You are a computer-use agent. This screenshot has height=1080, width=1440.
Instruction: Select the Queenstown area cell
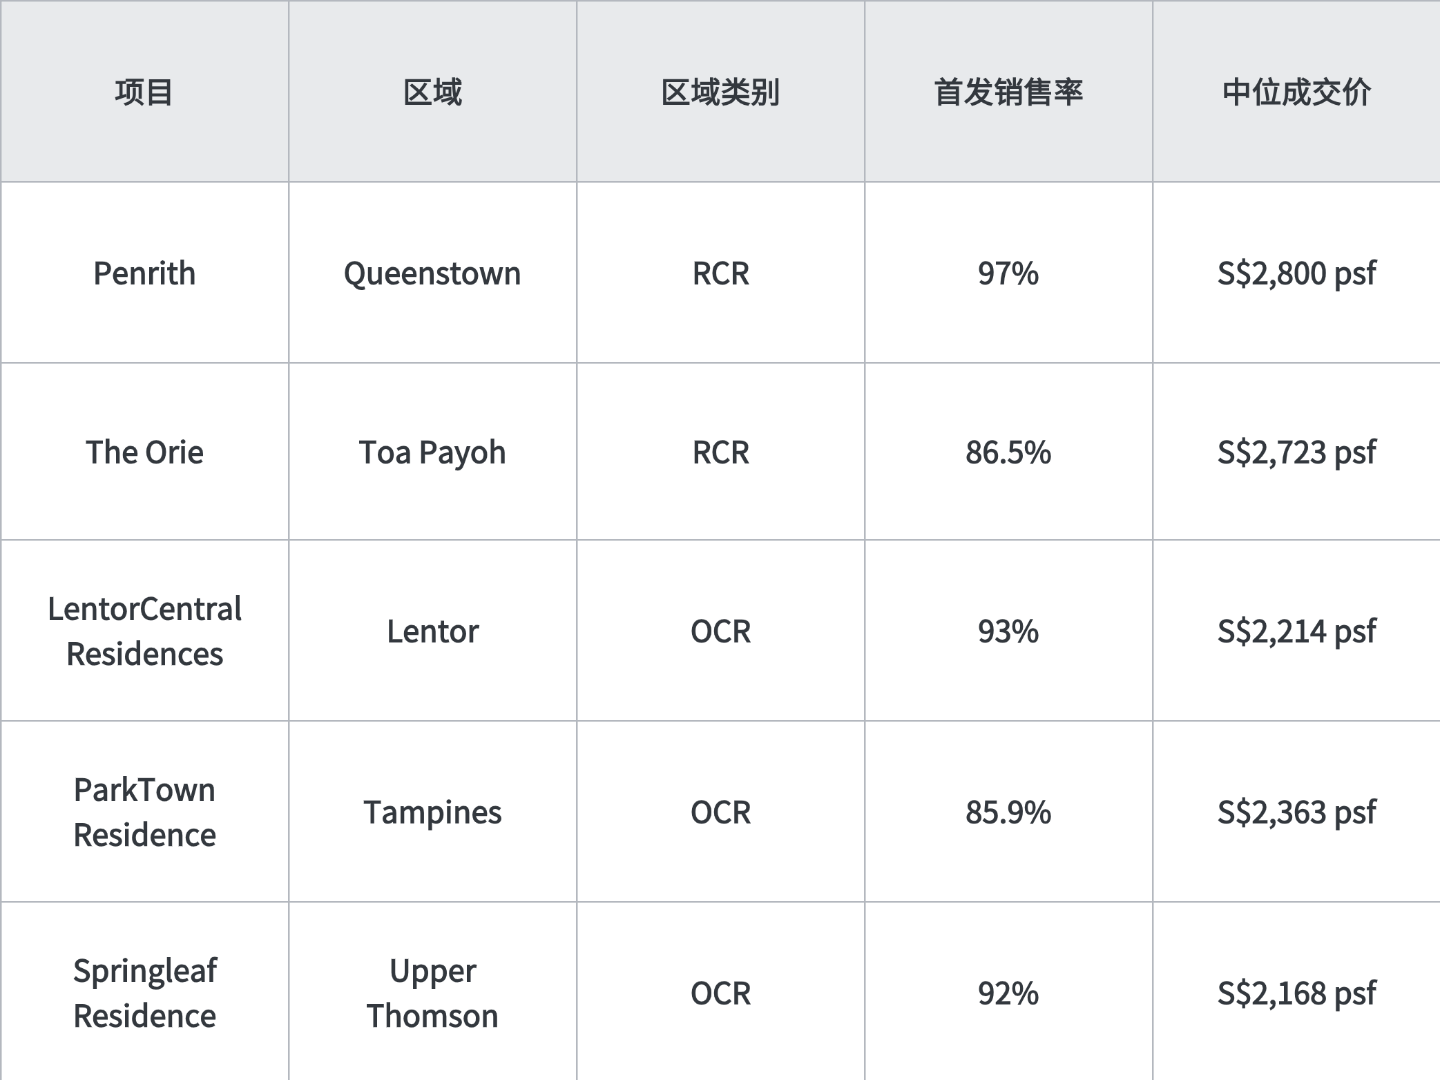coord(432,273)
